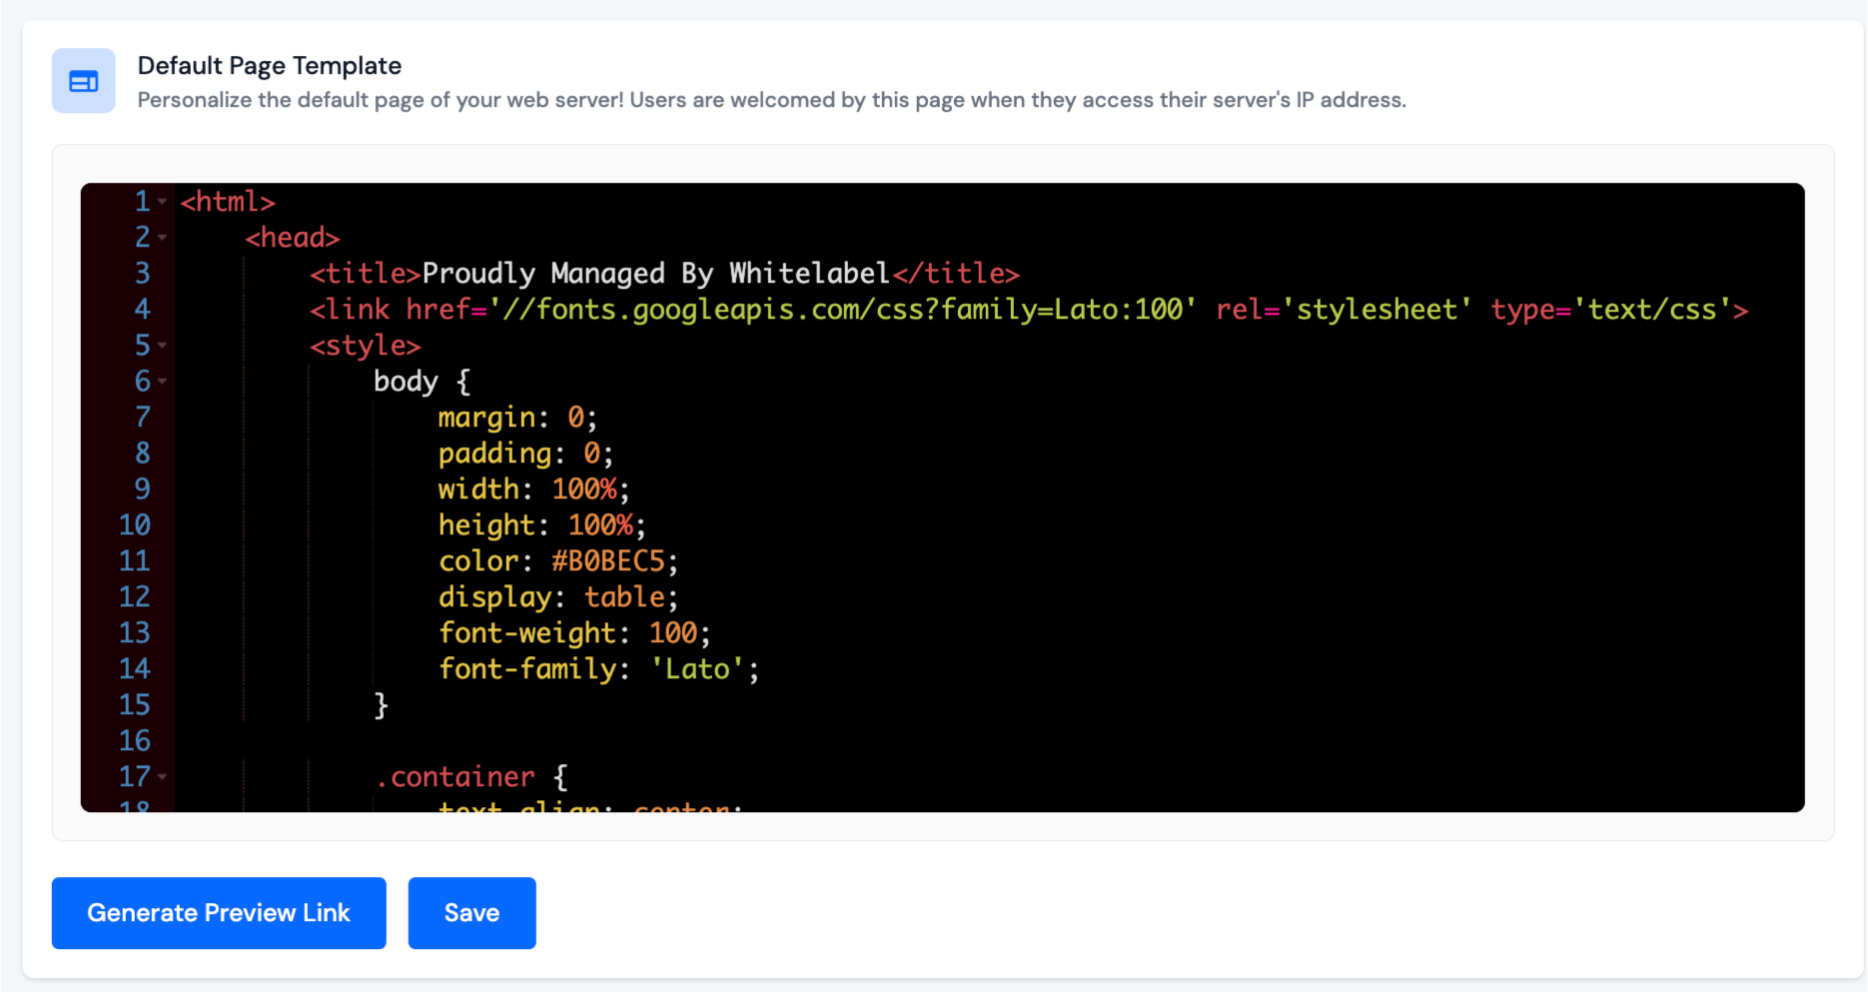
Task: Collapse the .container rule at line 17
Action: click(x=162, y=777)
